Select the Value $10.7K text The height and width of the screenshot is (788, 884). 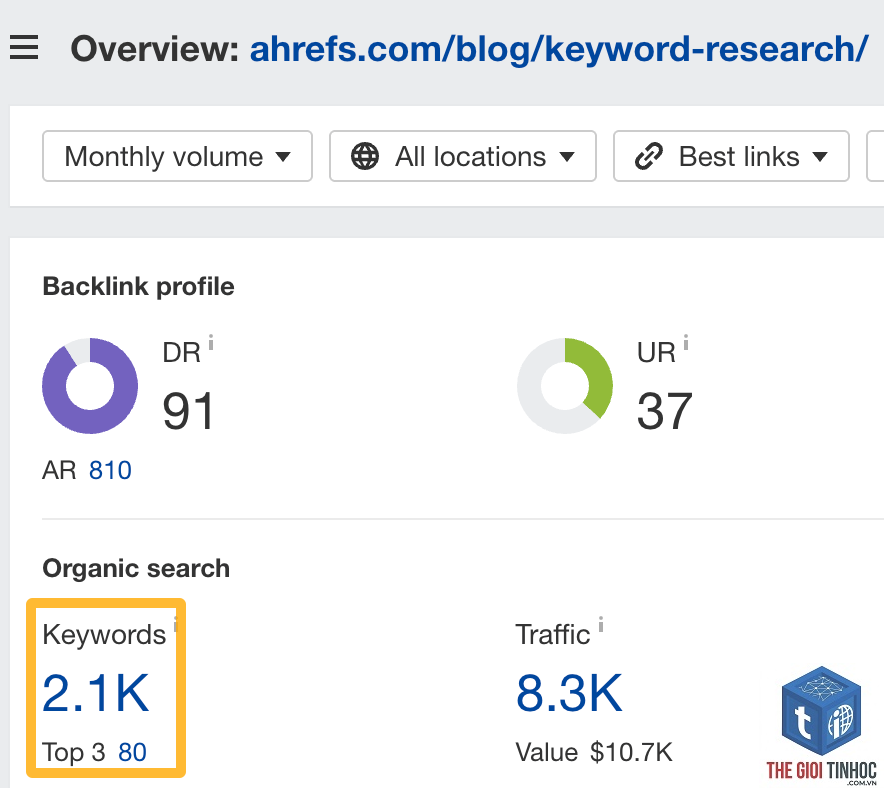coord(594,752)
